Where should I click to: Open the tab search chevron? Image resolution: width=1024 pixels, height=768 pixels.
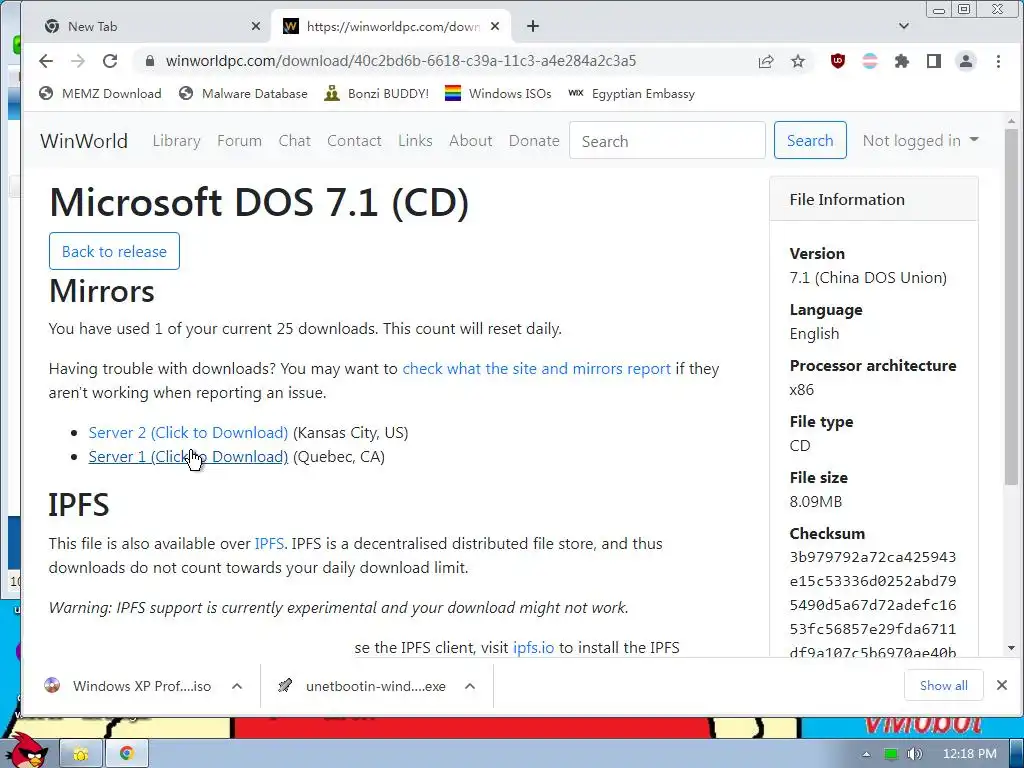point(904,26)
